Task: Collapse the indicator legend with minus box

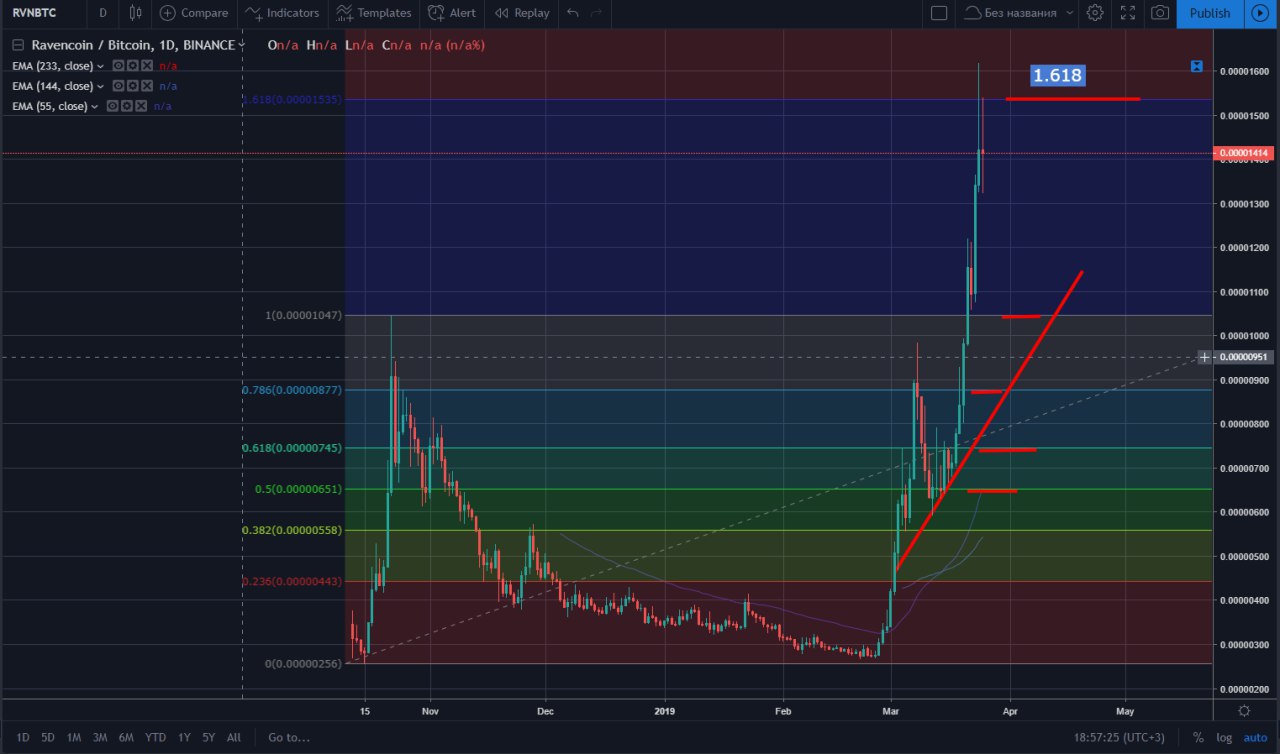Action: [19, 45]
